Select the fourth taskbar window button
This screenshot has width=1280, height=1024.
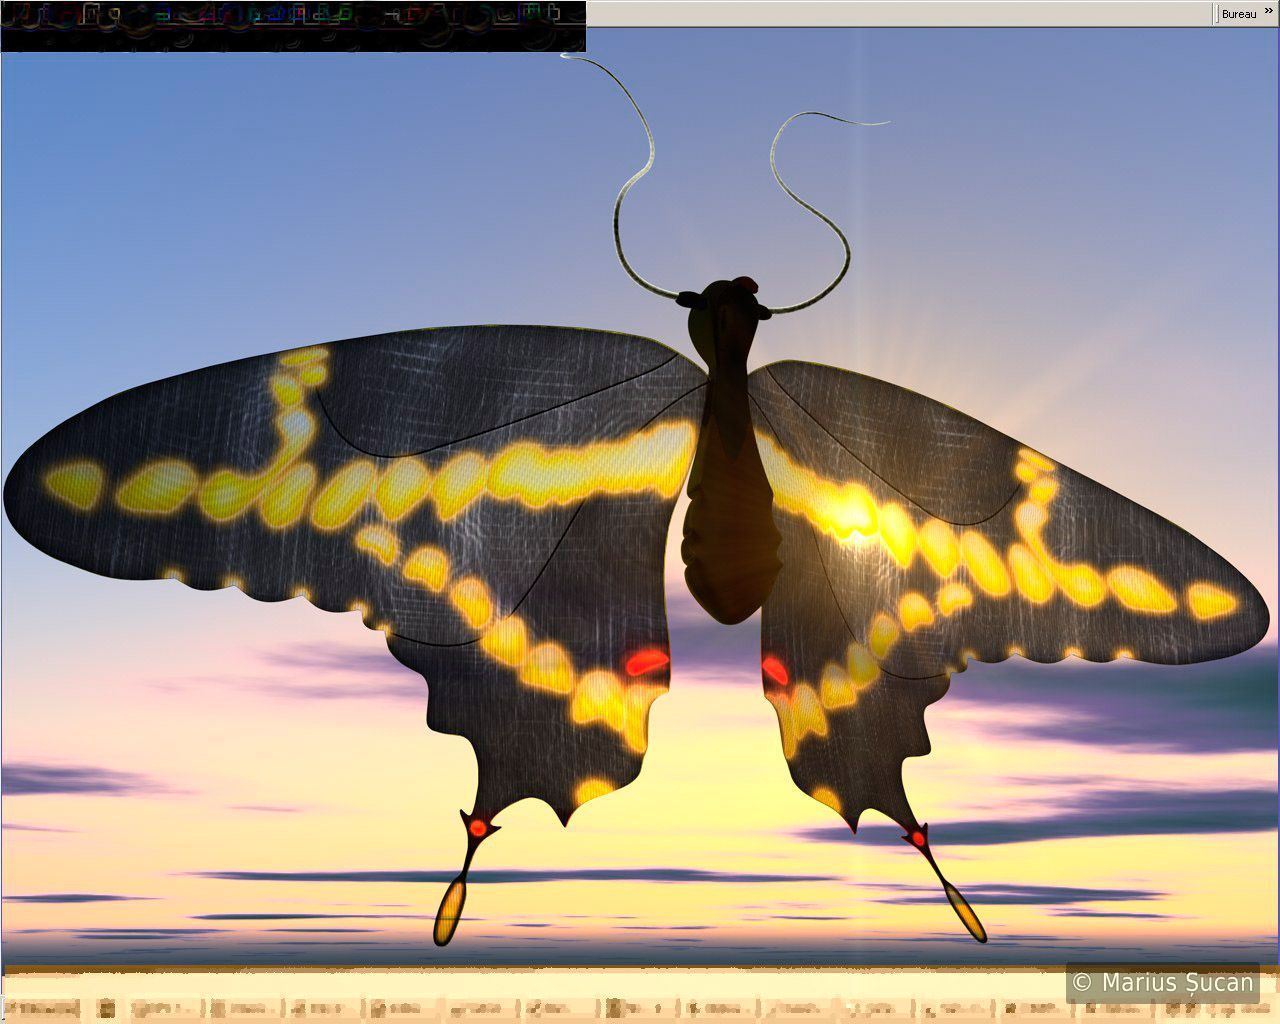click(x=404, y=1008)
